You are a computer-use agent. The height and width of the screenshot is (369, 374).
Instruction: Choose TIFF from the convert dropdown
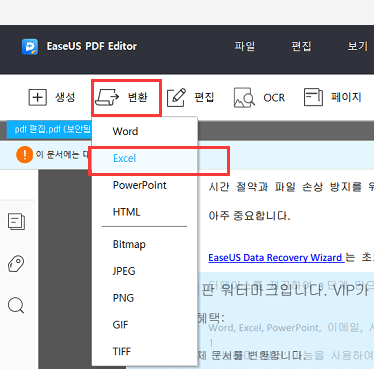point(145,351)
